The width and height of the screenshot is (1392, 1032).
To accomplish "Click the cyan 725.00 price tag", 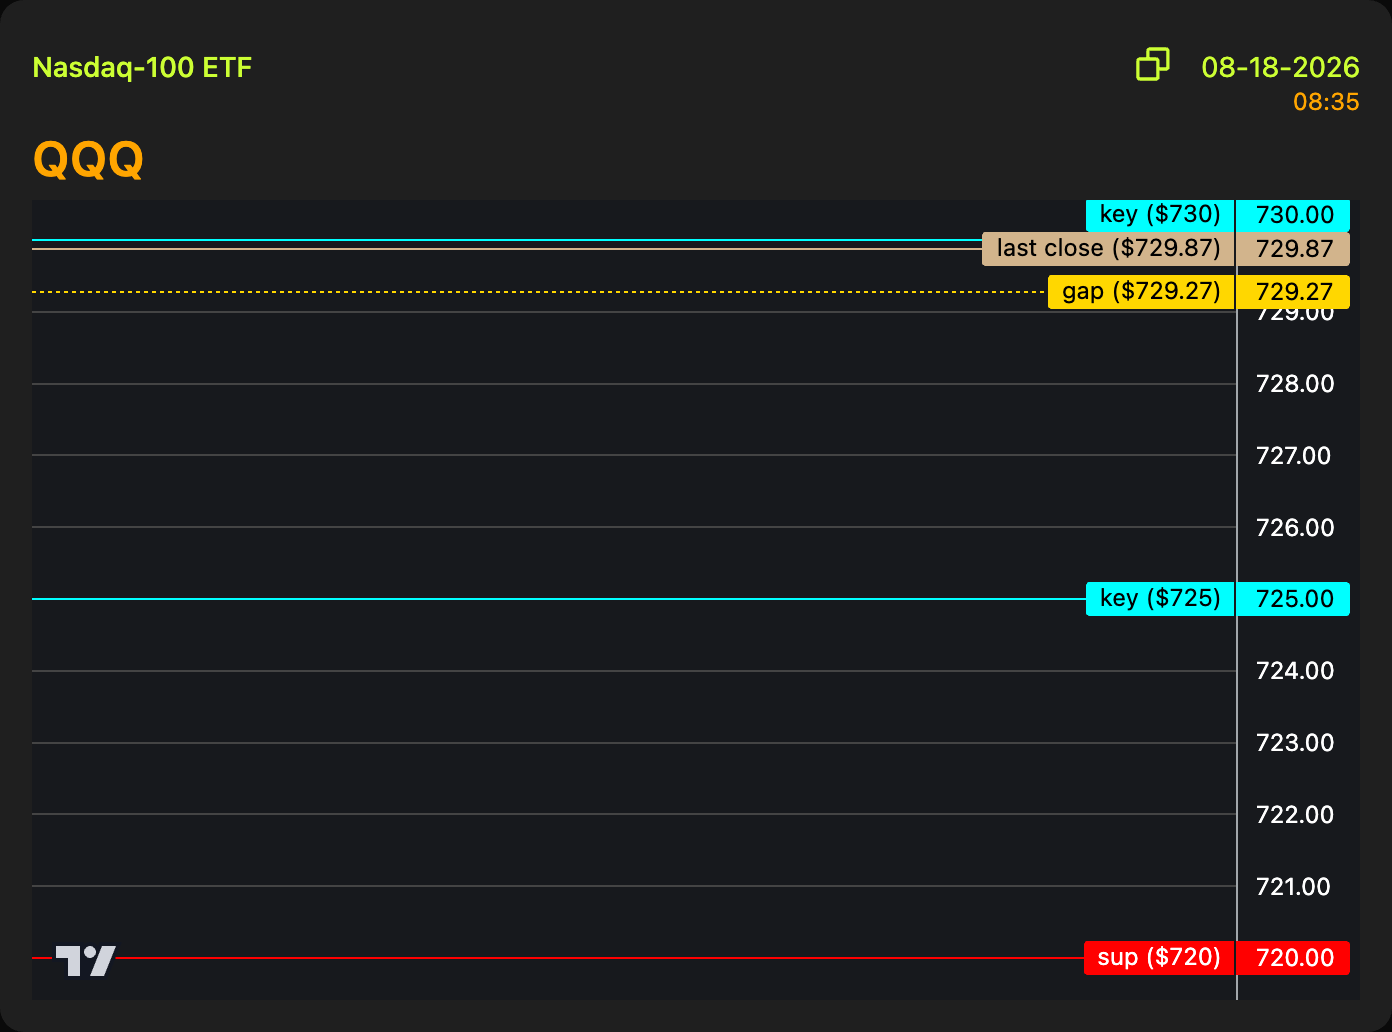I will (1293, 599).
